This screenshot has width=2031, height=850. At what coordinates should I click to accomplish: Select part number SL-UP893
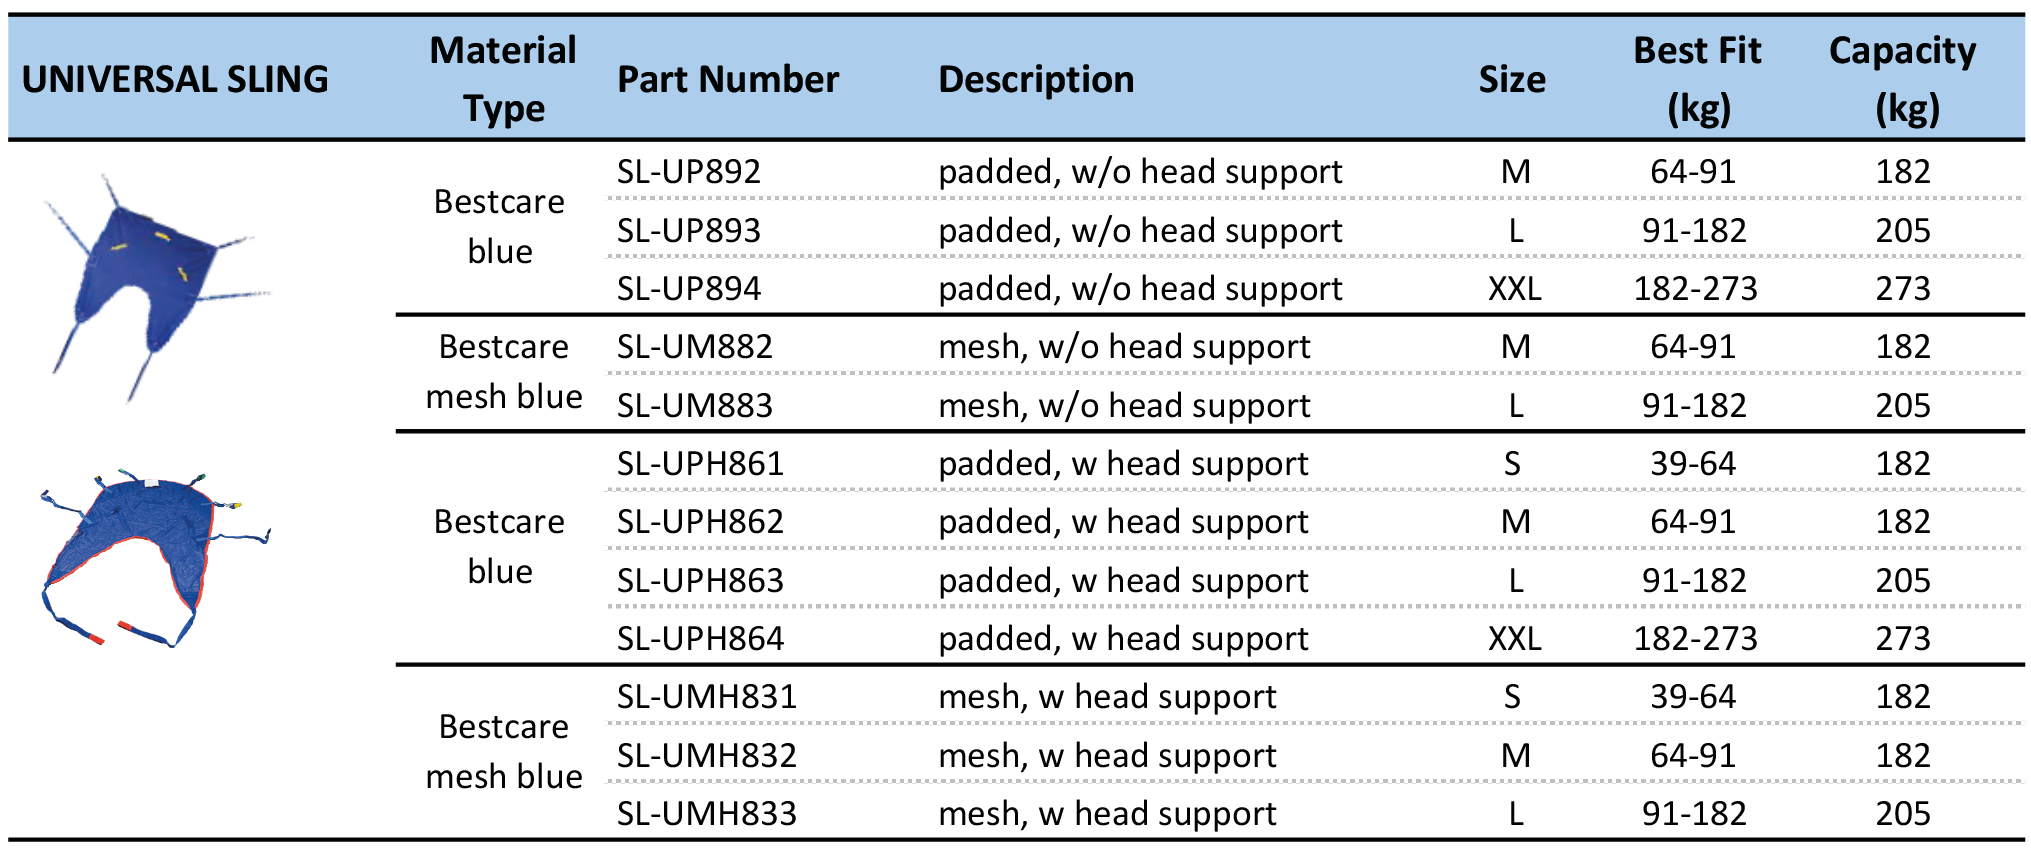(689, 231)
